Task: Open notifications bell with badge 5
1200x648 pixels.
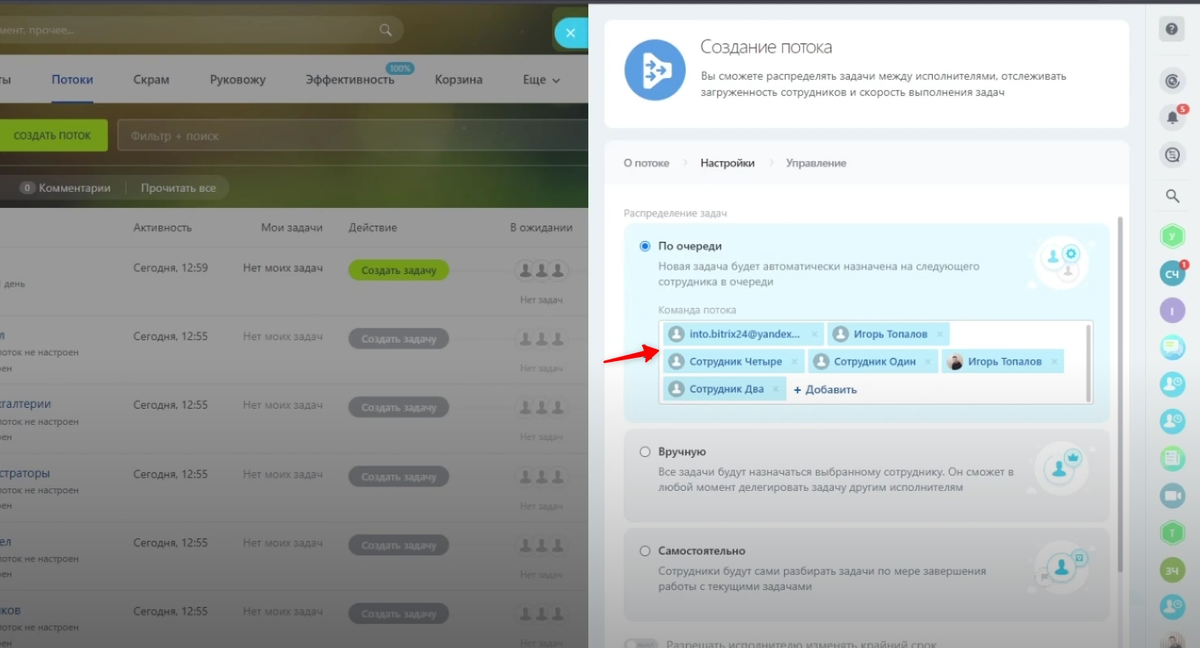Action: [x=1172, y=117]
